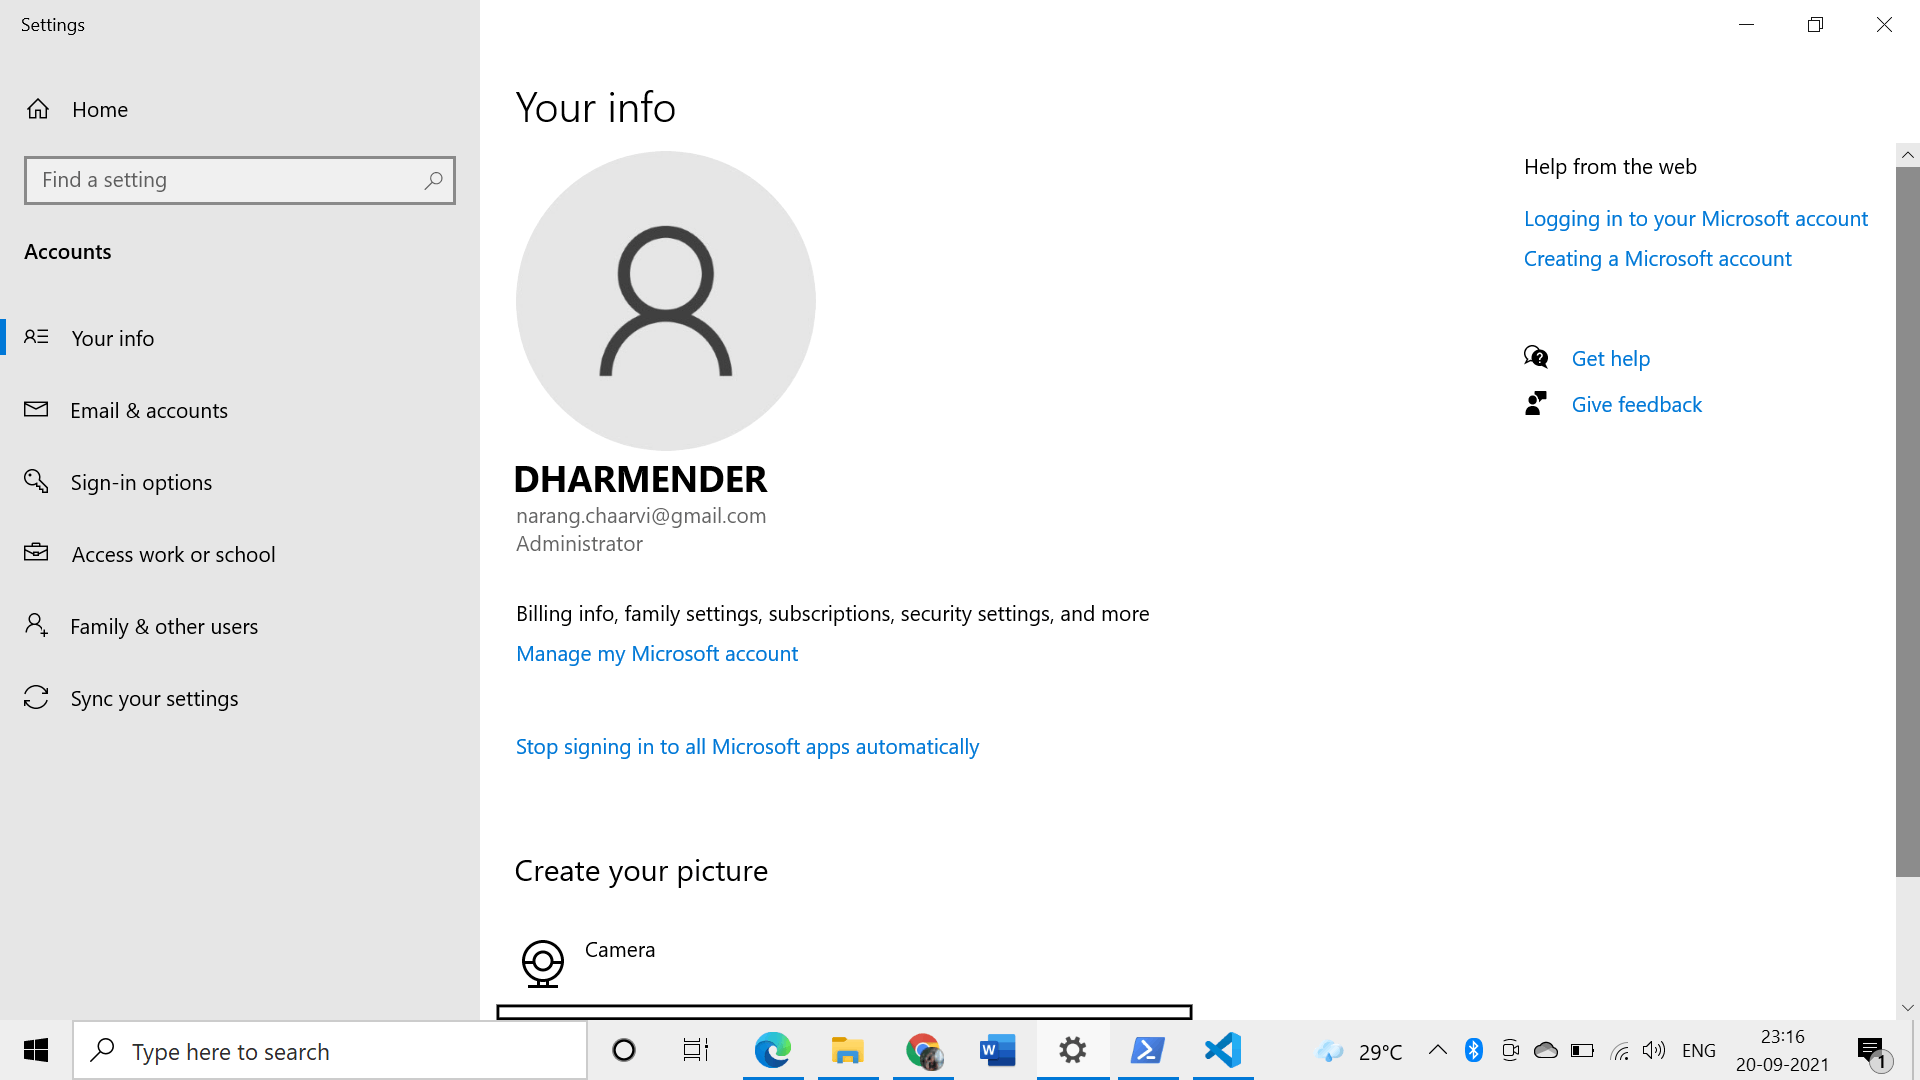The height and width of the screenshot is (1080, 1920).
Task: Click Stop signing in automatically link
Action: [747, 747]
